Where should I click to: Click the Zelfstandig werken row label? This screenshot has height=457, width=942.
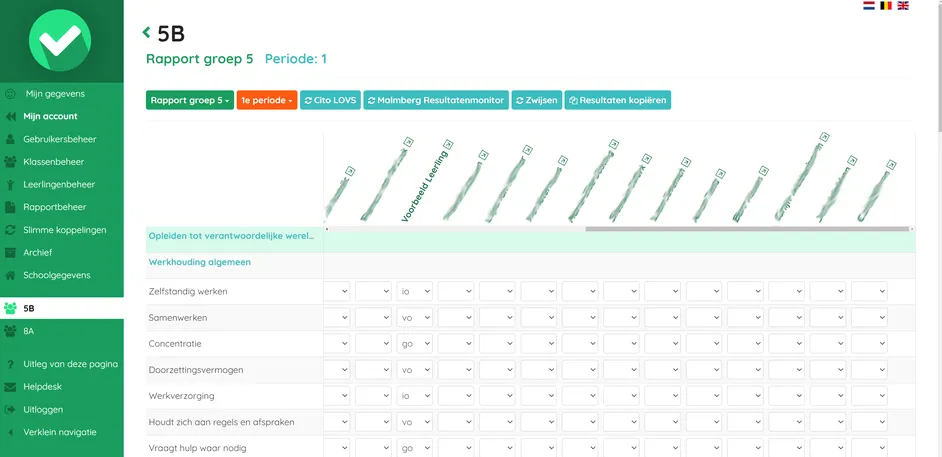(188, 291)
